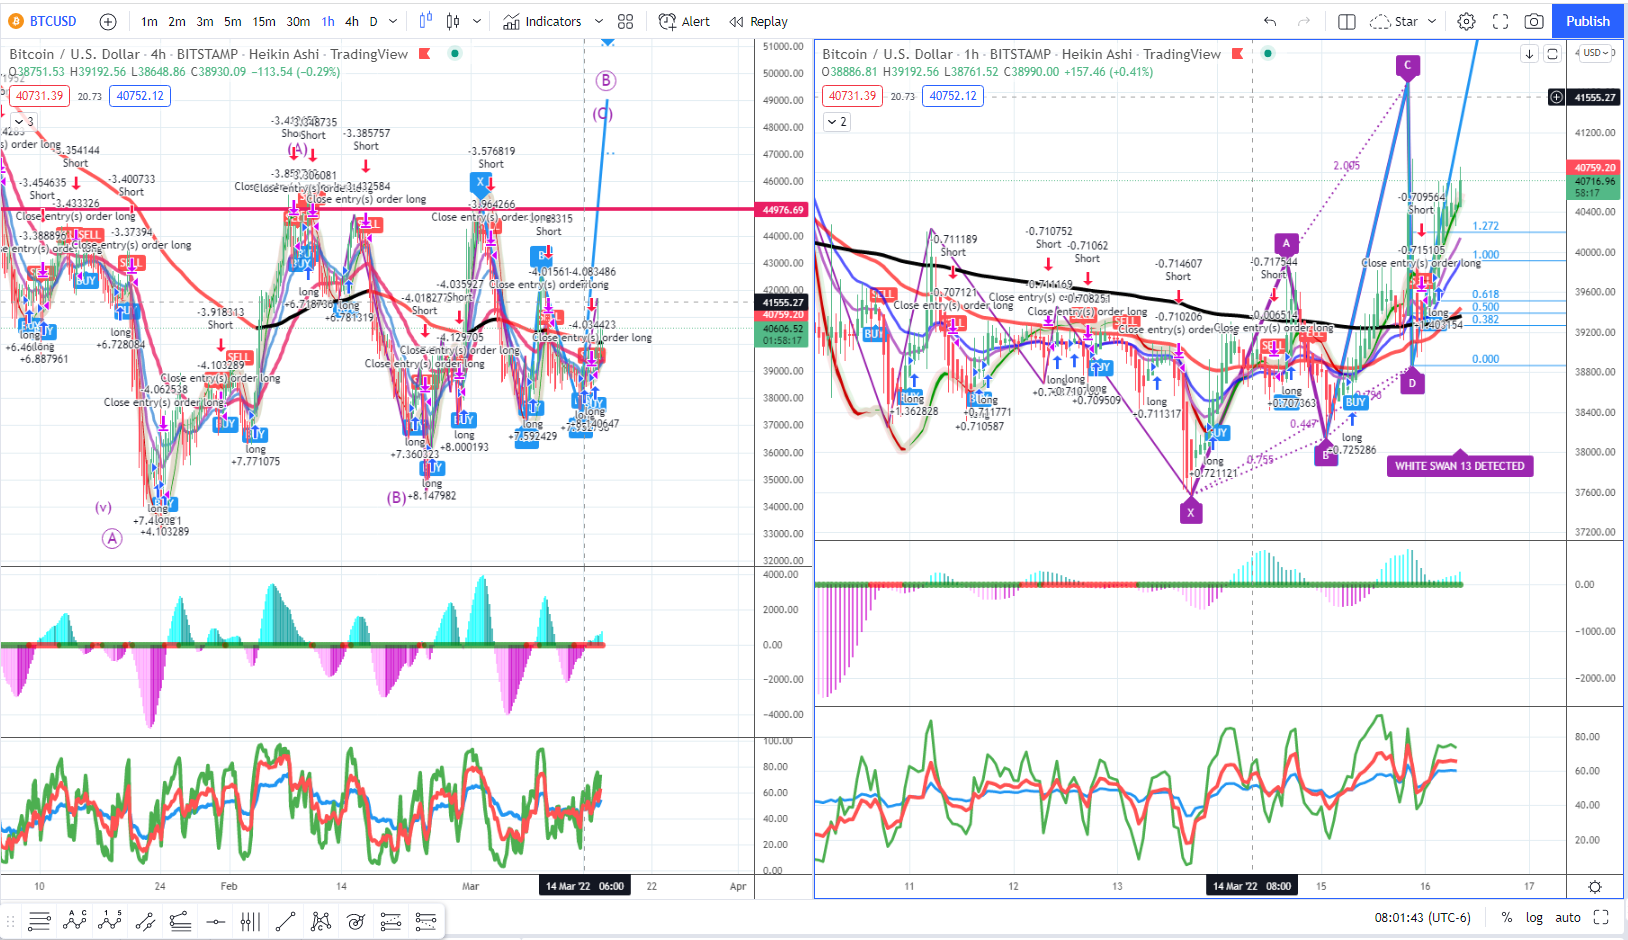Viewport: 1628px width, 940px height.
Task: Click the red flag icon on 1h chart title
Action: [1238, 54]
